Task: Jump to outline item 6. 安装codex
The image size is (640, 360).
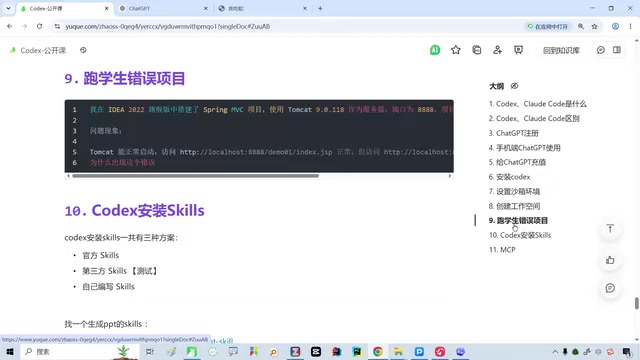Action: pos(509,177)
